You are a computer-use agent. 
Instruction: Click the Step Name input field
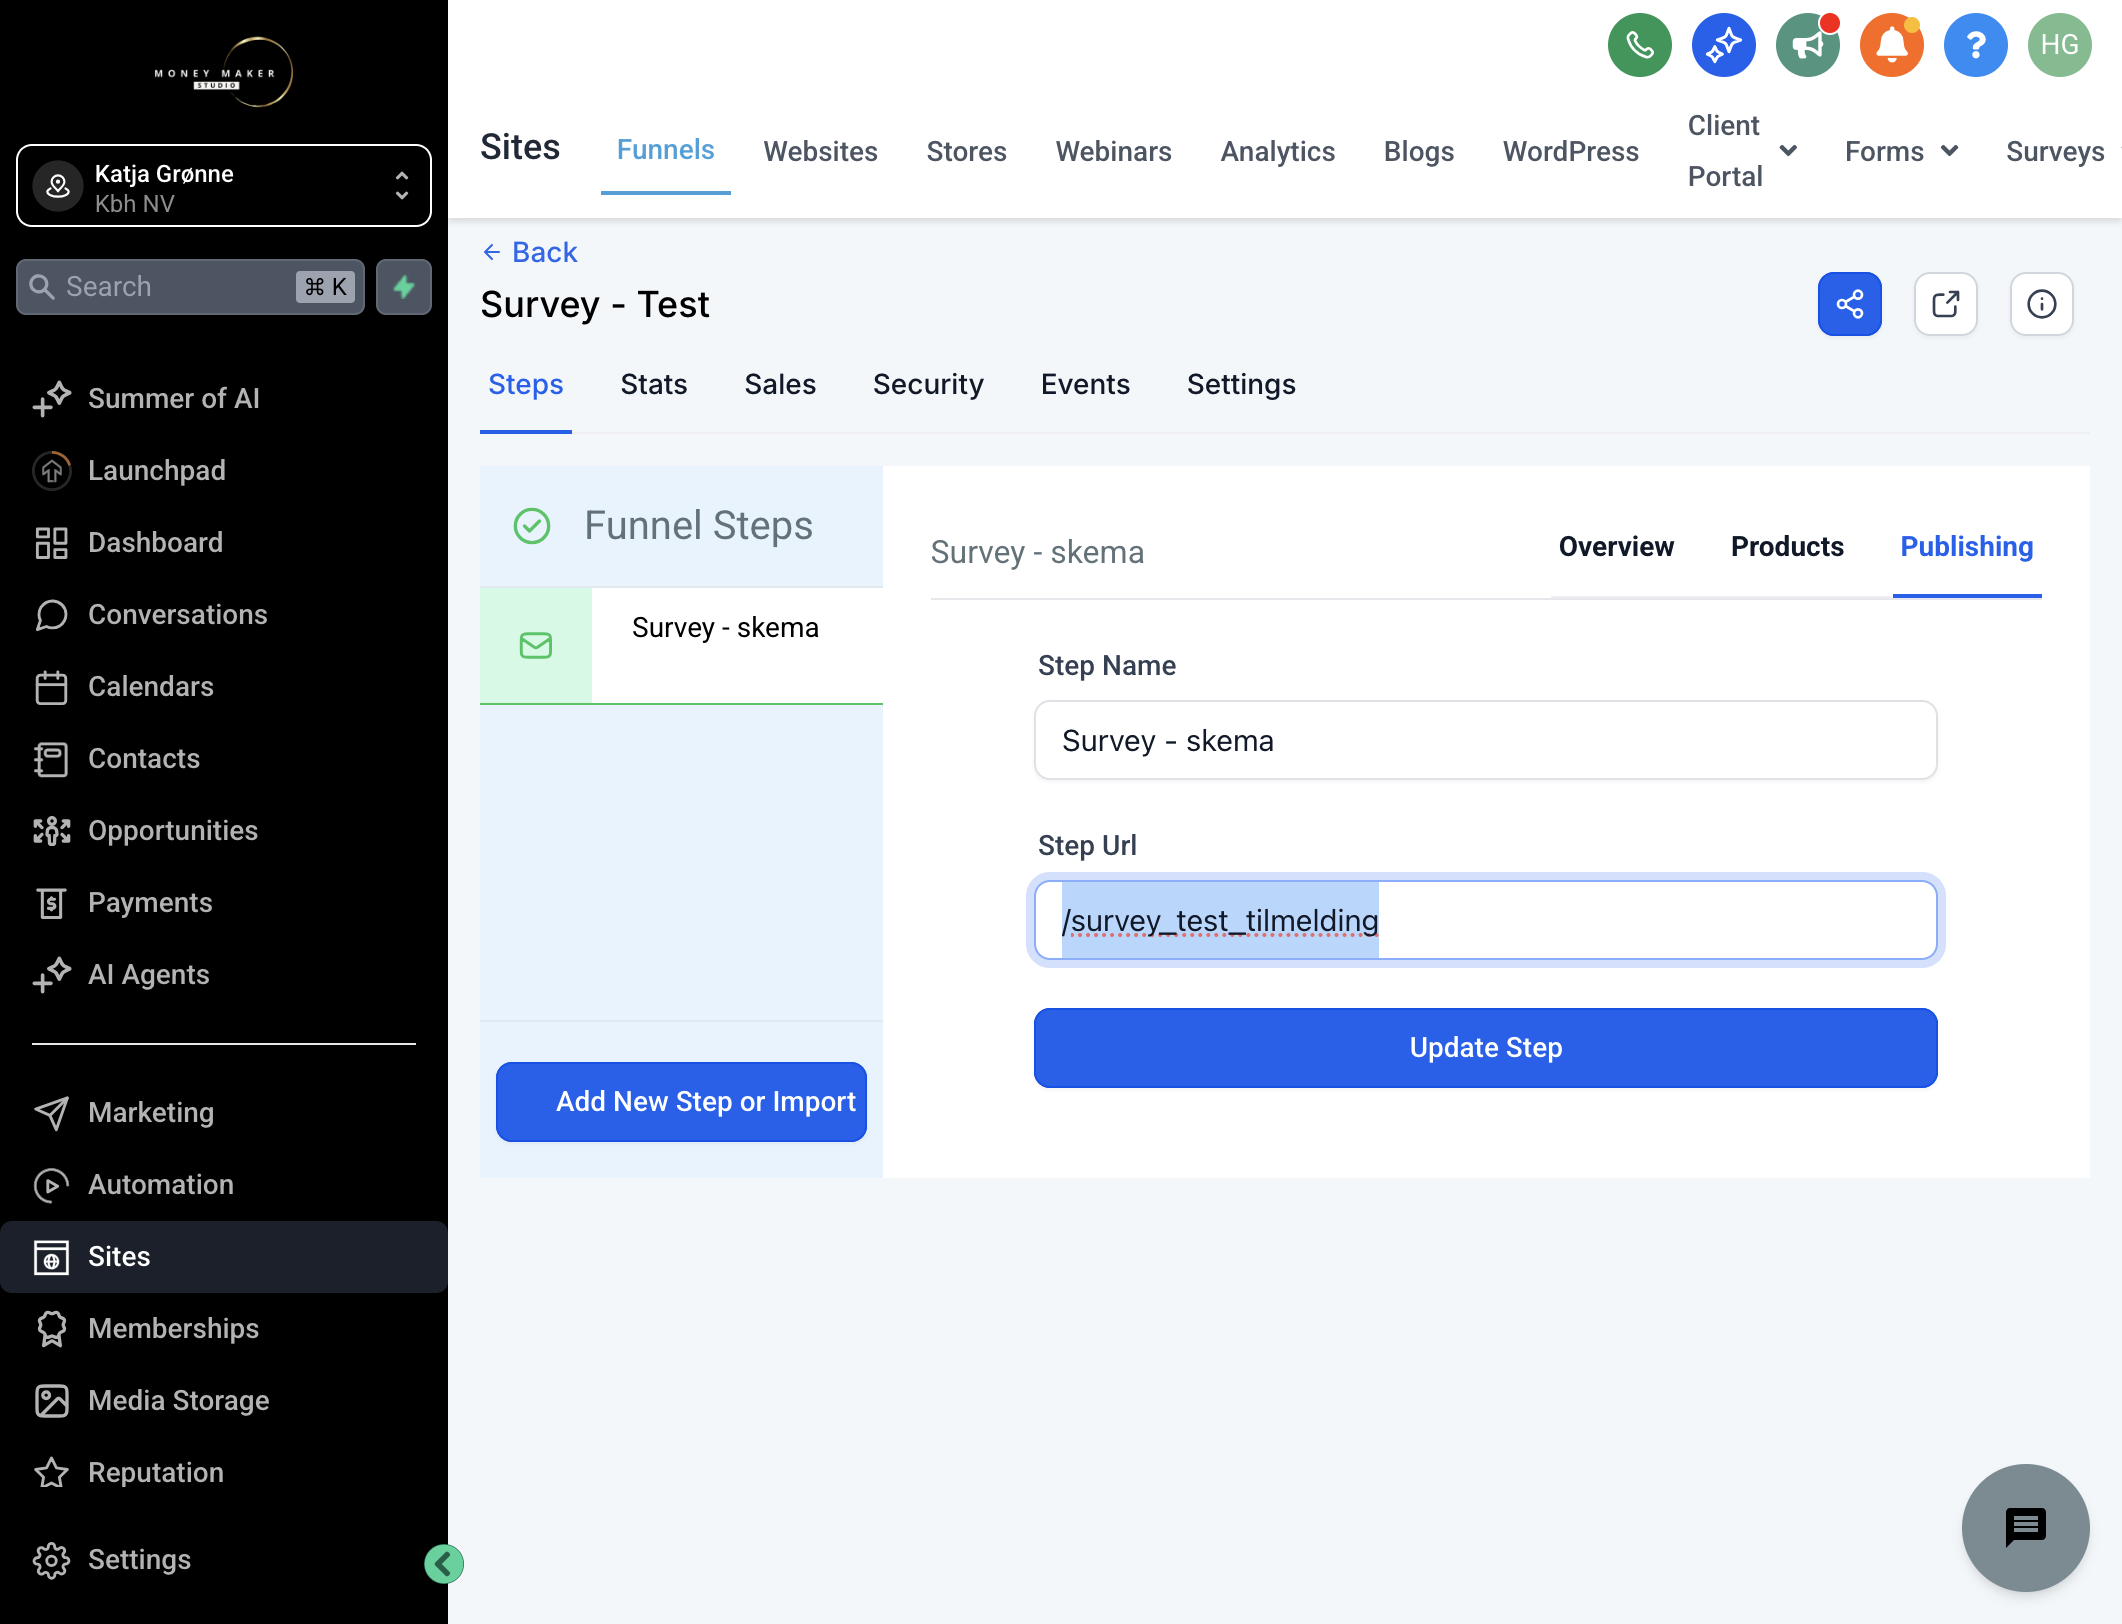(x=1485, y=740)
